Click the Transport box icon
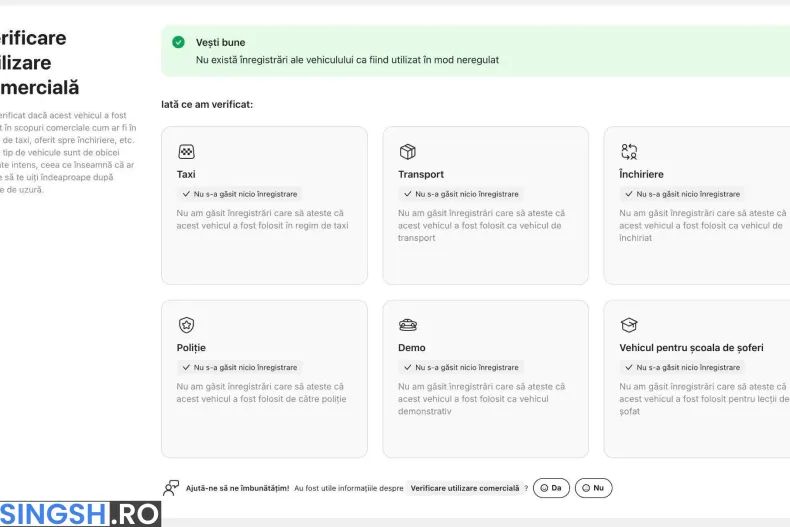Viewport: 790px width, 527px height. click(x=408, y=152)
